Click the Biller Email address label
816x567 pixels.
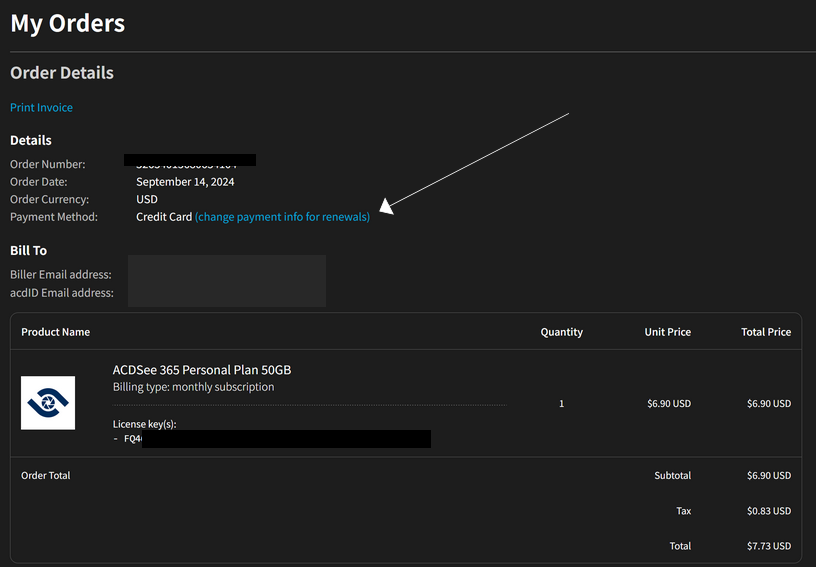[x=61, y=274]
